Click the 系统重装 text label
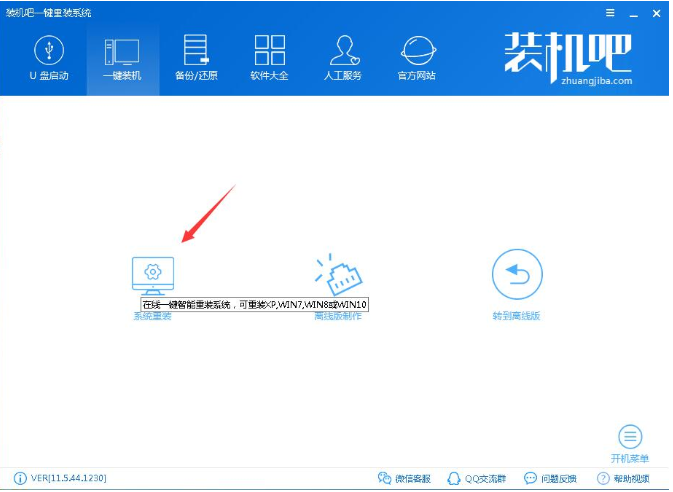The width and height of the screenshot is (673, 492). 152,316
